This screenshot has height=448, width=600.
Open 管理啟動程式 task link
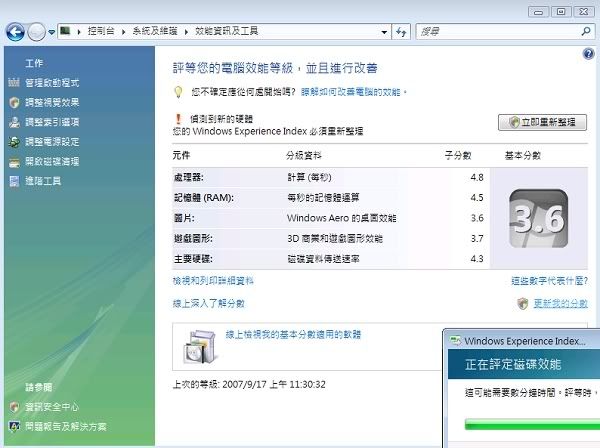tap(52, 83)
